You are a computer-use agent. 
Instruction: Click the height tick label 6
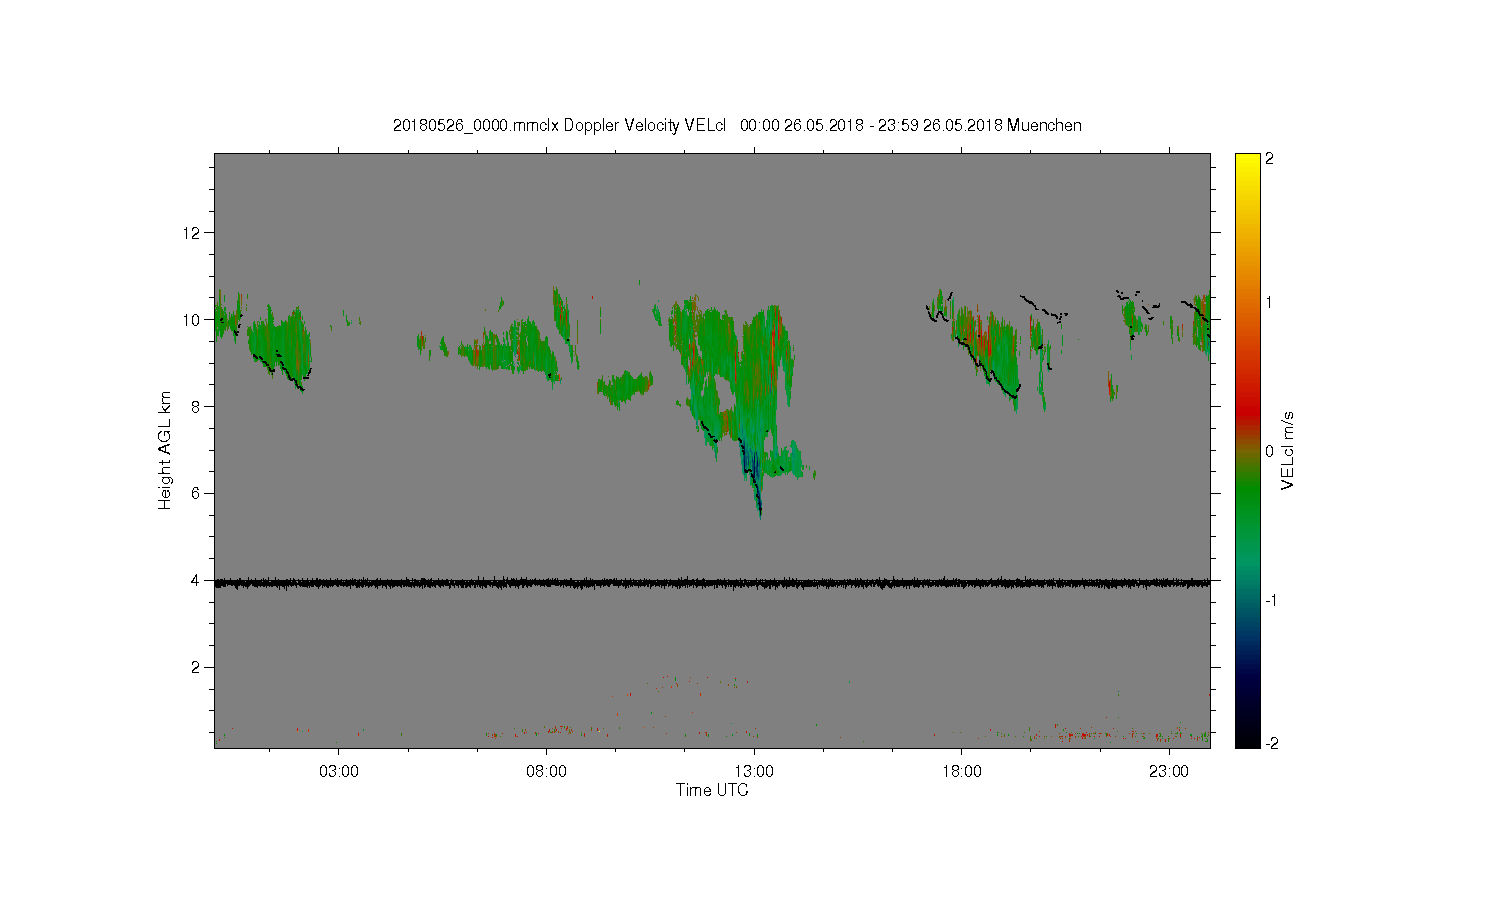pyautogui.click(x=196, y=493)
